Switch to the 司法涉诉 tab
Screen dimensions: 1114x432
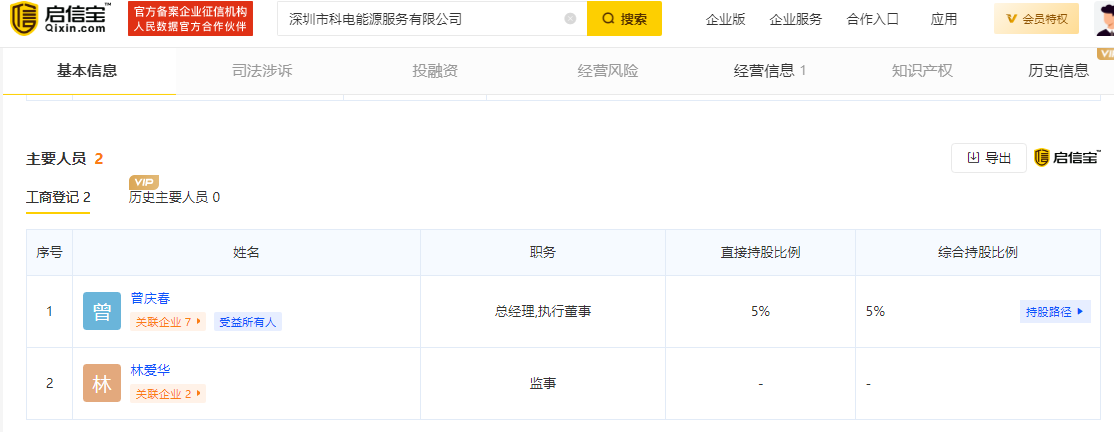262,71
